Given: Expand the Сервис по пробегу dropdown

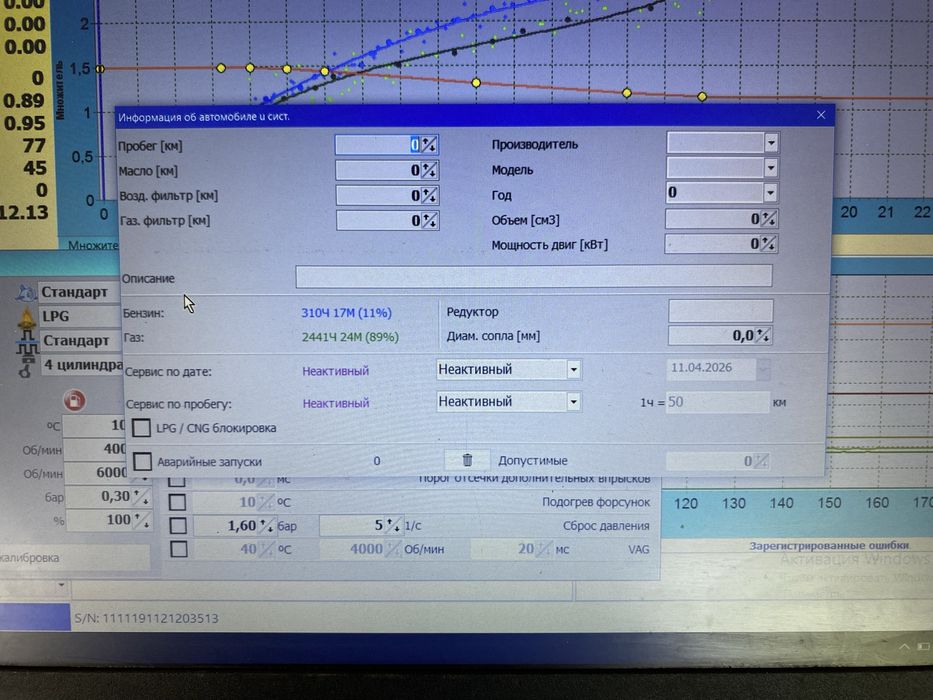Looking at the screenshot, I should 574,402.
